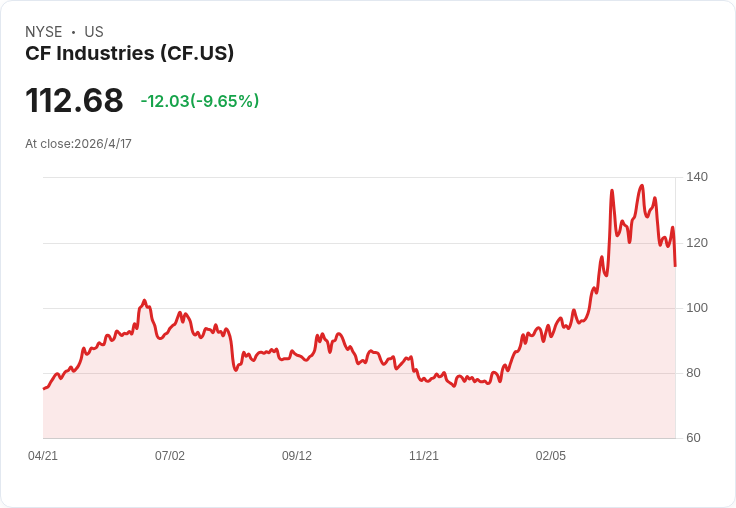The height and width of the screenshot is (508, 736).
Task: Click the green -12.03(-9.65%) change value
Action: (200, 101)
